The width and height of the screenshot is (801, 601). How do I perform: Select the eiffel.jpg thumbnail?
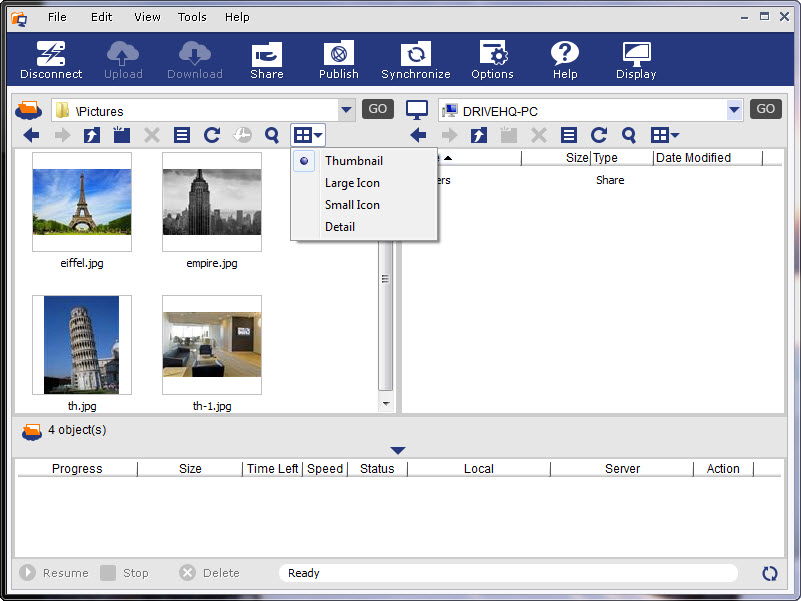(82, 202)
